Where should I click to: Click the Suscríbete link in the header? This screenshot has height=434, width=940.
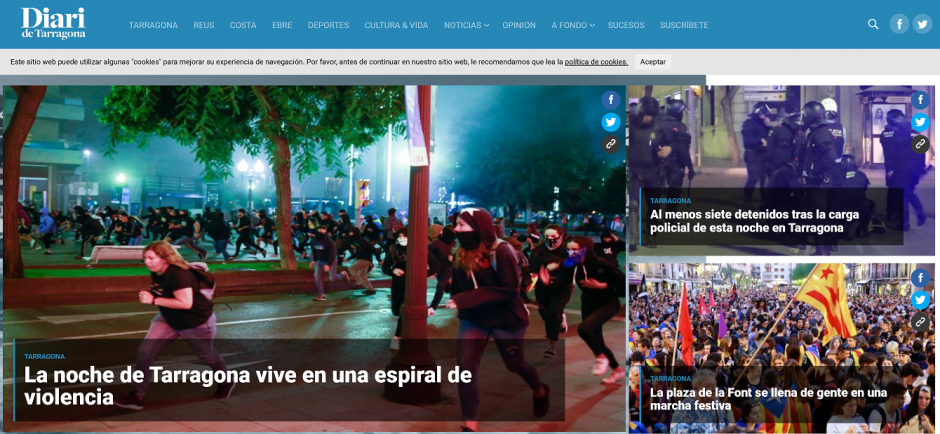[x=684, y=25]
